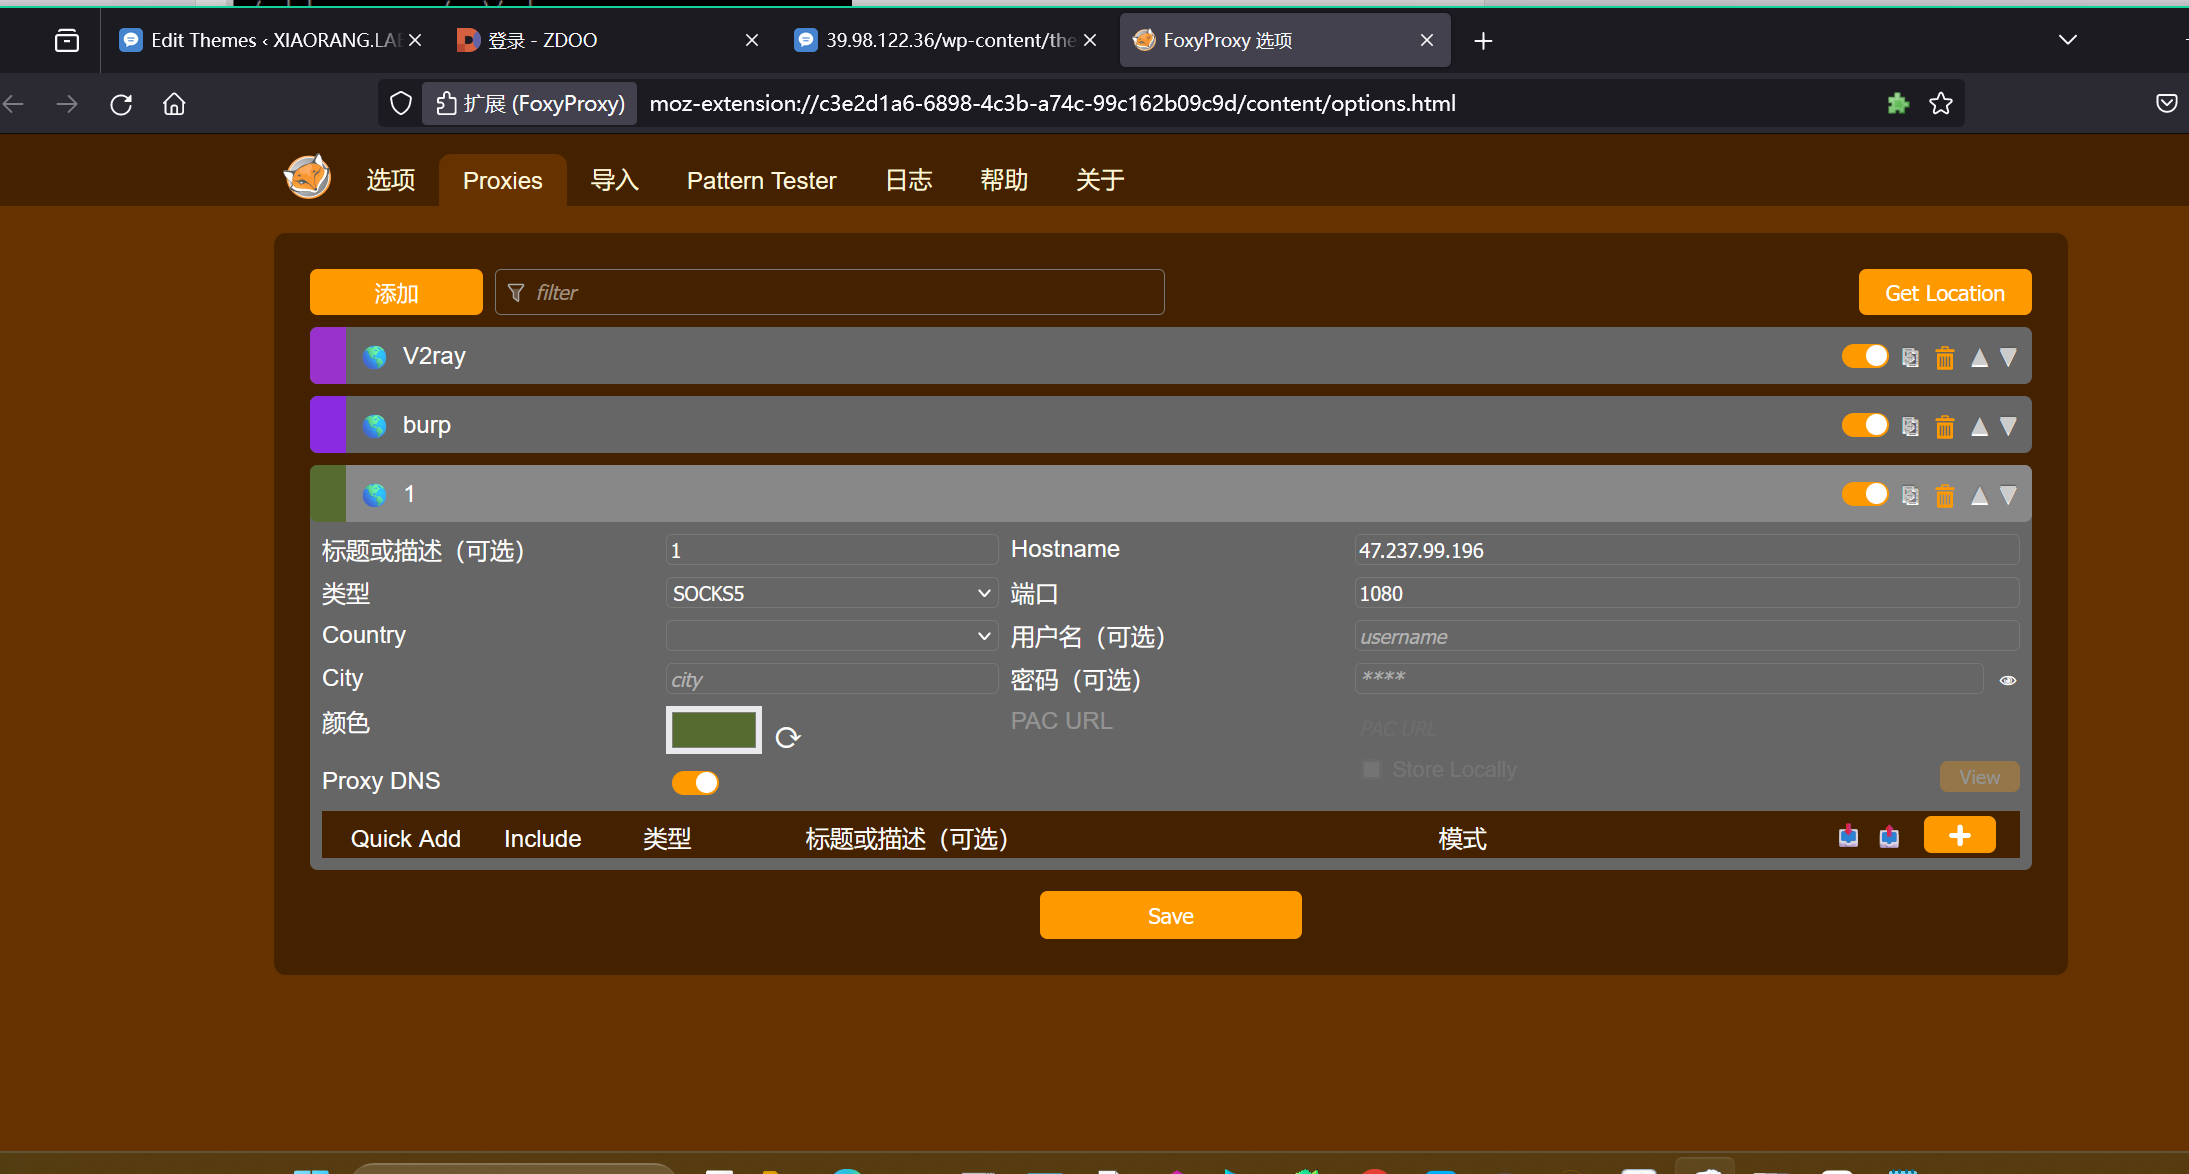Move V2ray proxy down with arrow
This screenshot has height=1174, width=2189.
pos(2008,358)
